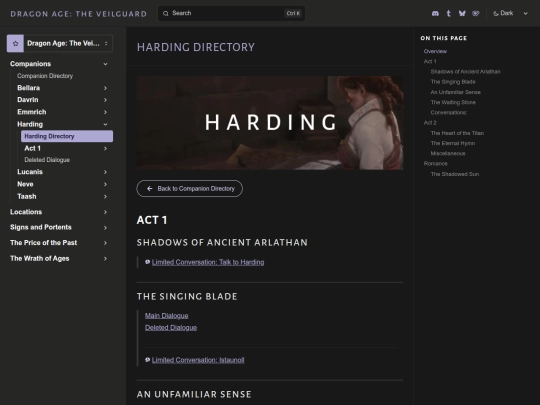Expand the Signs and Portents chevron
This screenshot has width=540, height=405.
(x=105, y=228)
